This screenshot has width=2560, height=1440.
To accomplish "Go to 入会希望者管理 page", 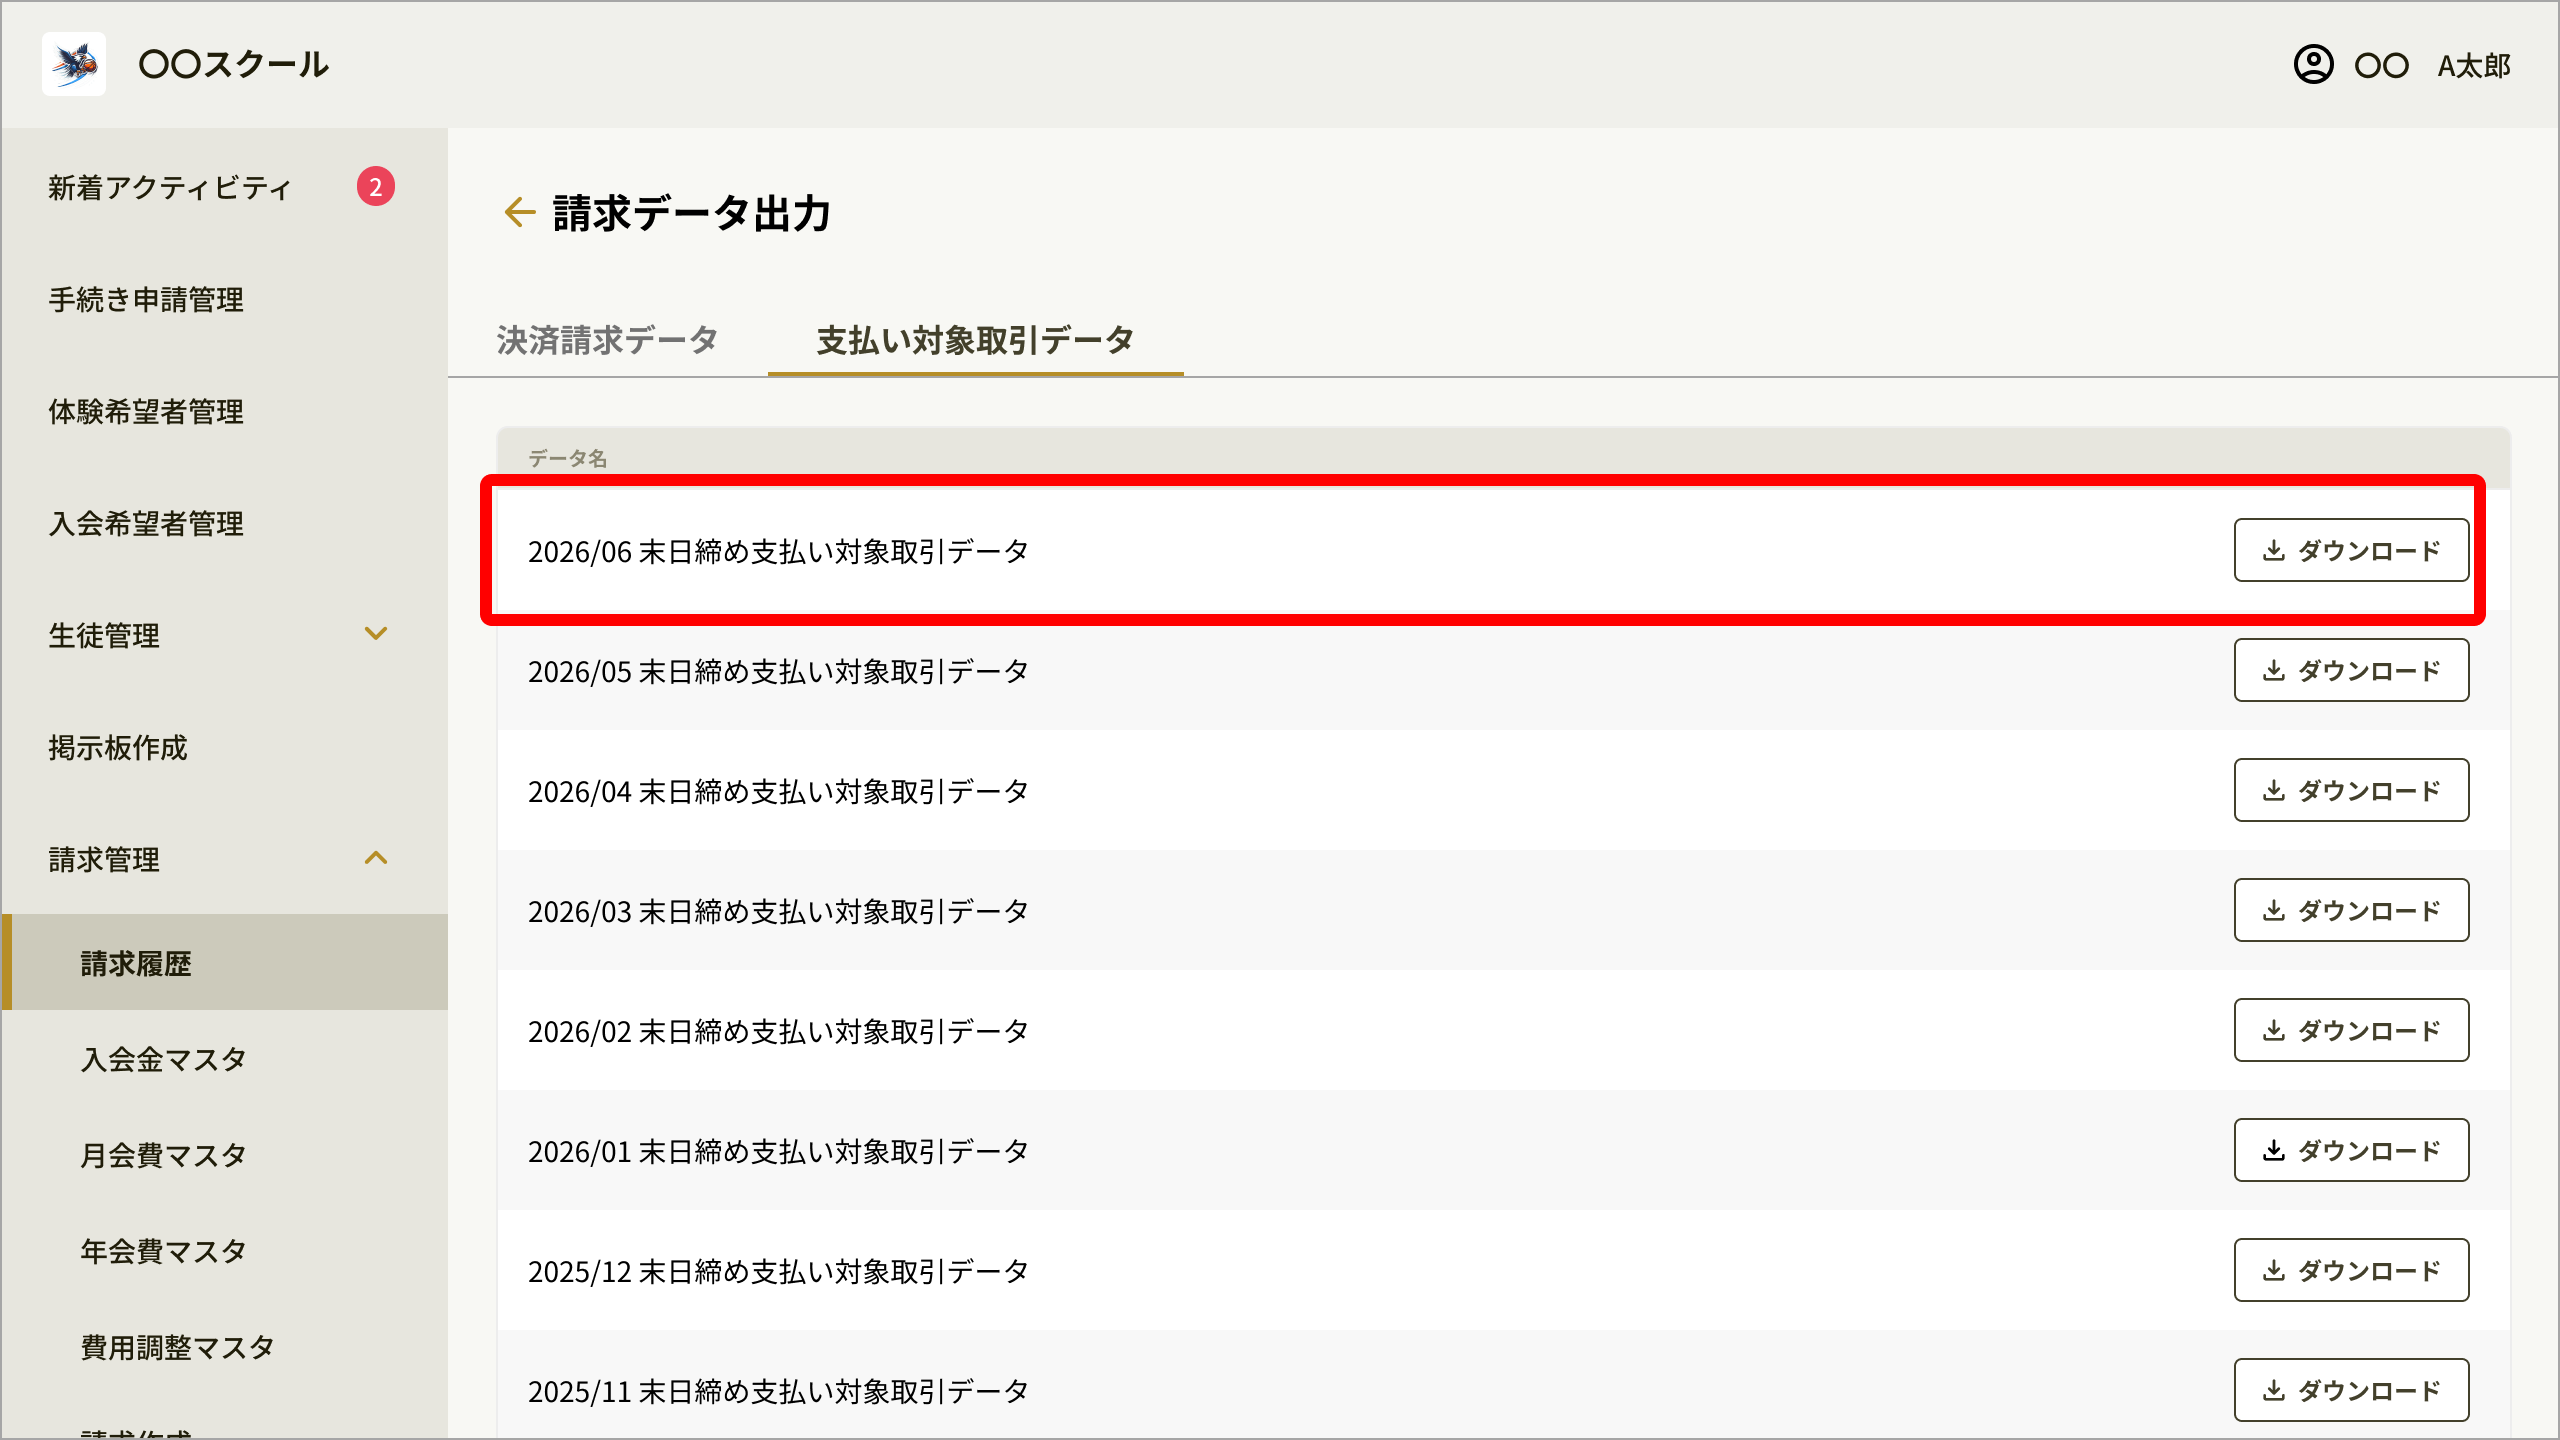I will [x=146, y=523].
